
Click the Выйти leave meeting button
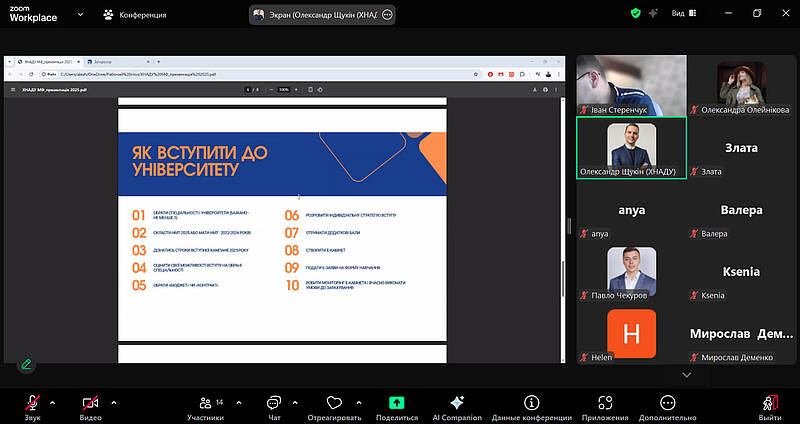[x=769, y=403]
